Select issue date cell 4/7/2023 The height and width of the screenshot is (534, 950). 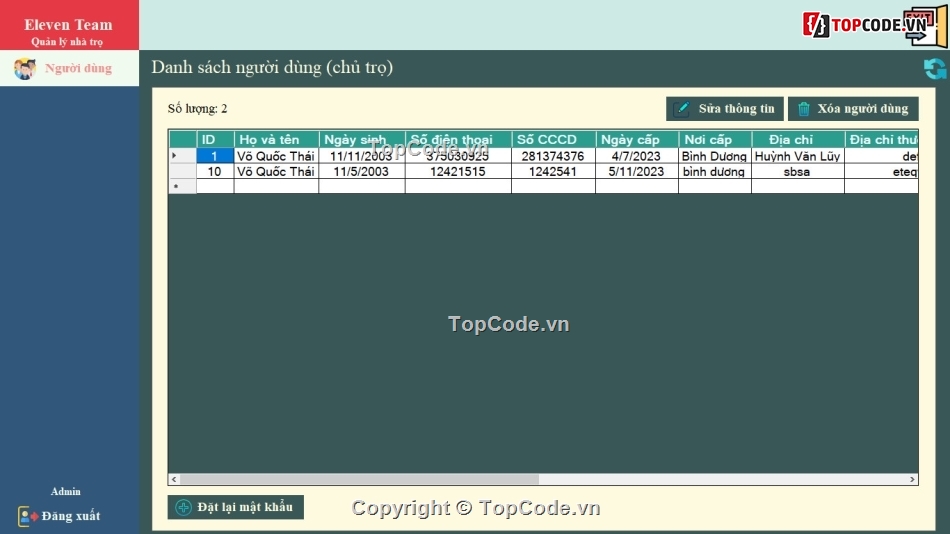637,156
